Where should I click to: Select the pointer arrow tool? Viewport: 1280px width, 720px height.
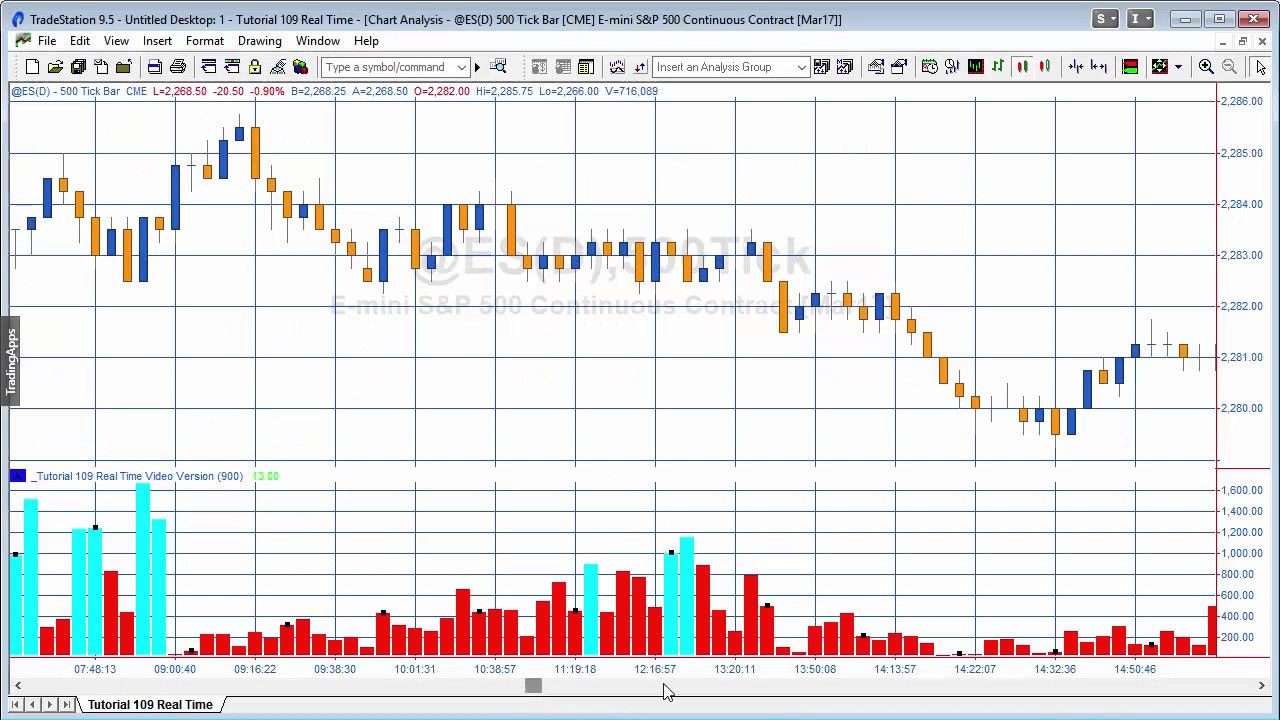[x=1261, y=67]
